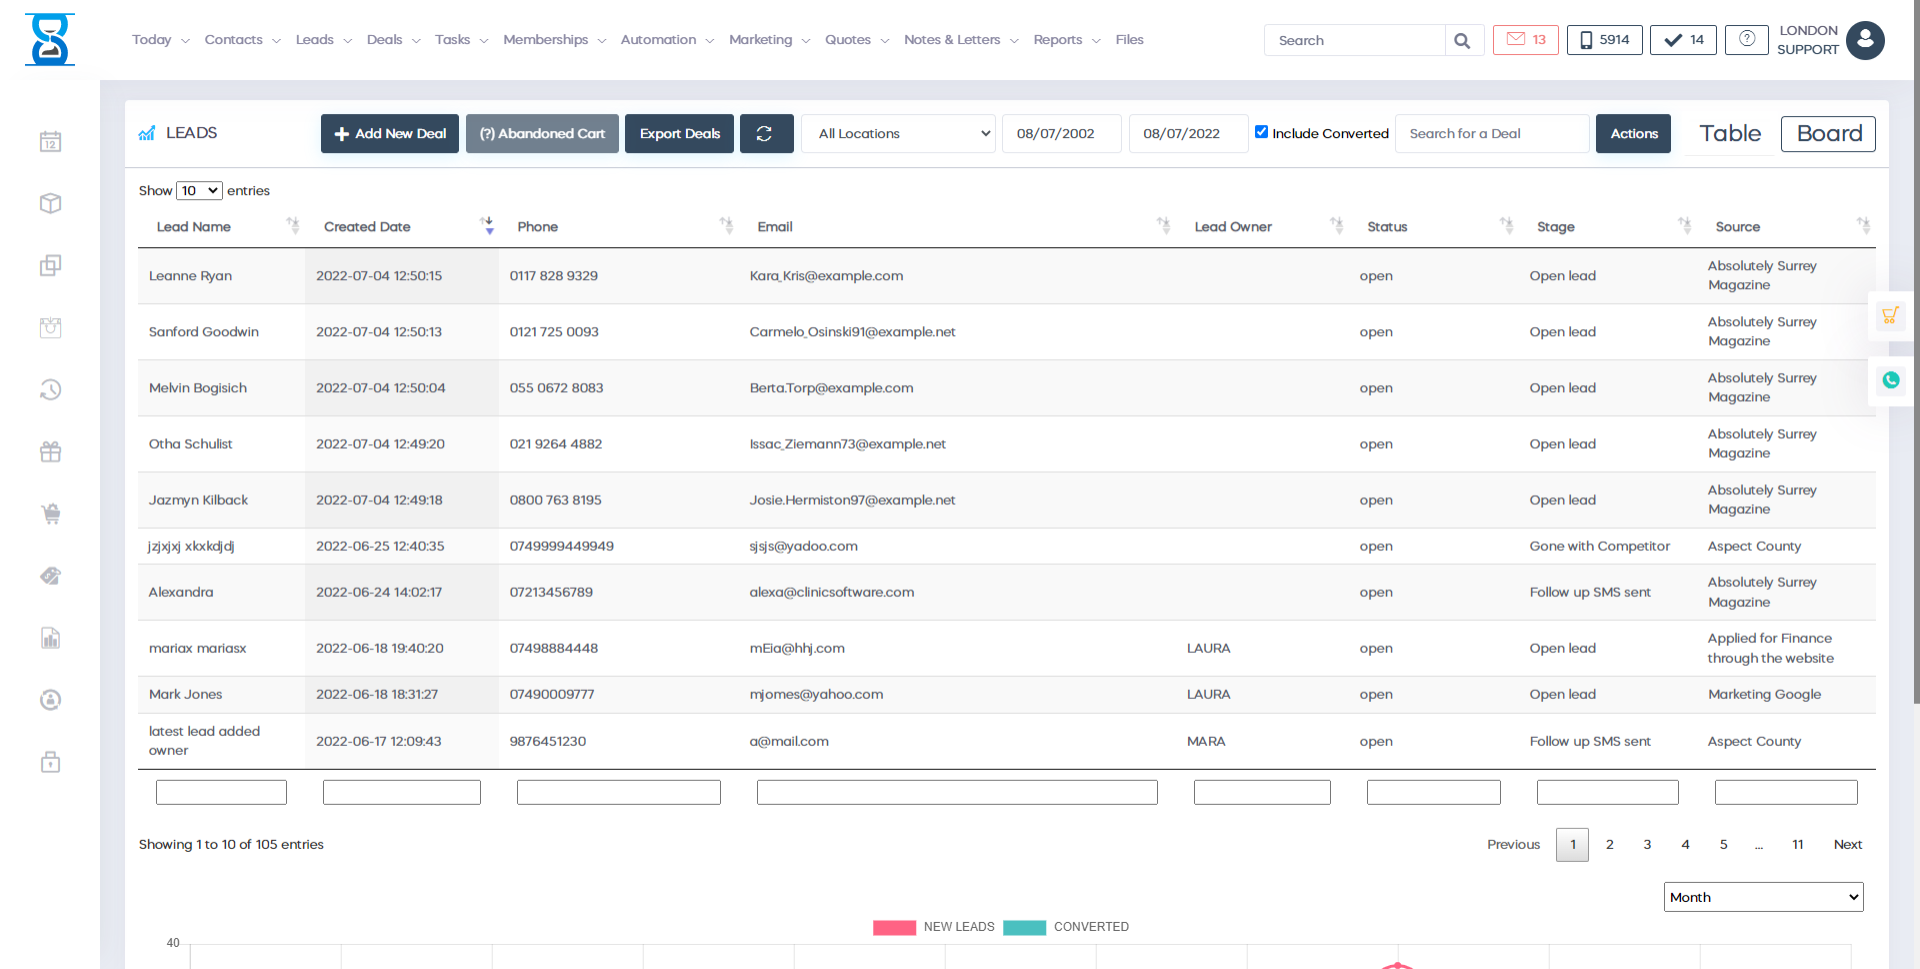1920x969 pixels.
Task: Click the Export Deals button
Action: pos(679,134)
